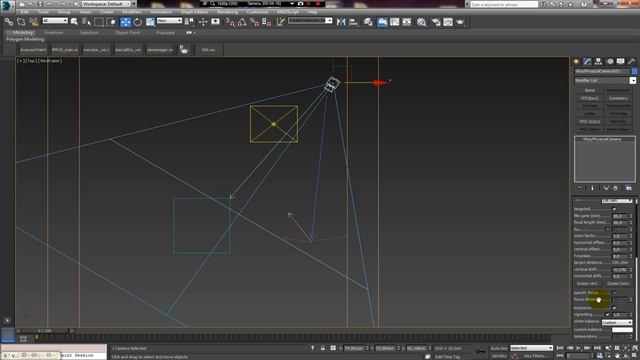Open the Modifiers menu

pos(131,12)
